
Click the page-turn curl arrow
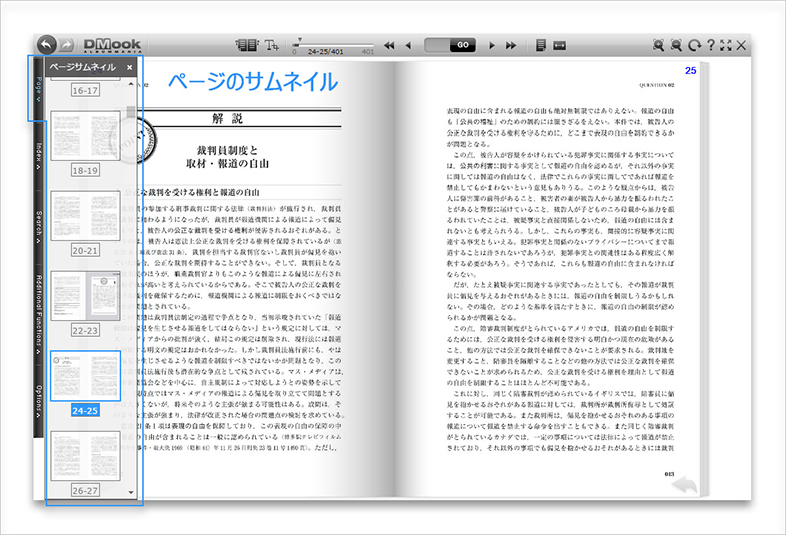pos(684,485)
